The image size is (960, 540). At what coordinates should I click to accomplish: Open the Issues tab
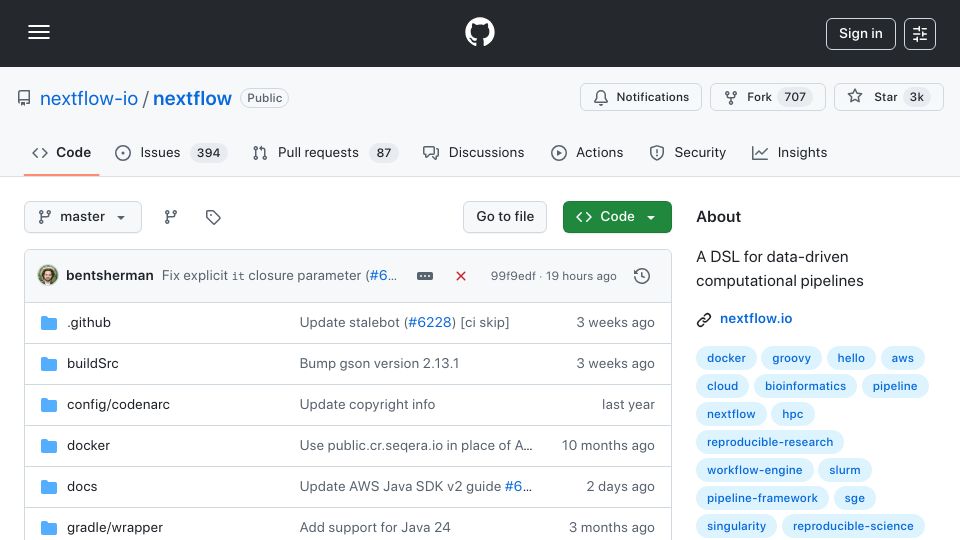[171, 152]
